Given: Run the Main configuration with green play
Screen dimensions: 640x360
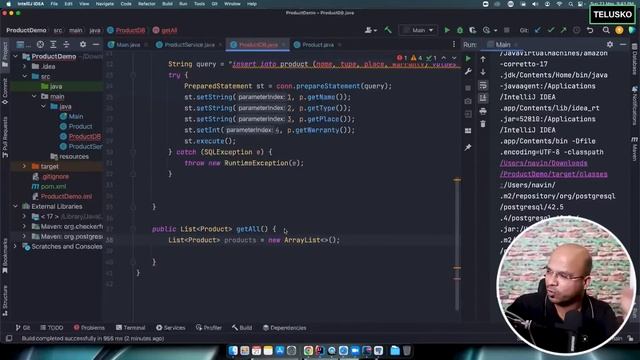Looking at the screenshot, I should [x=447, y=30].
